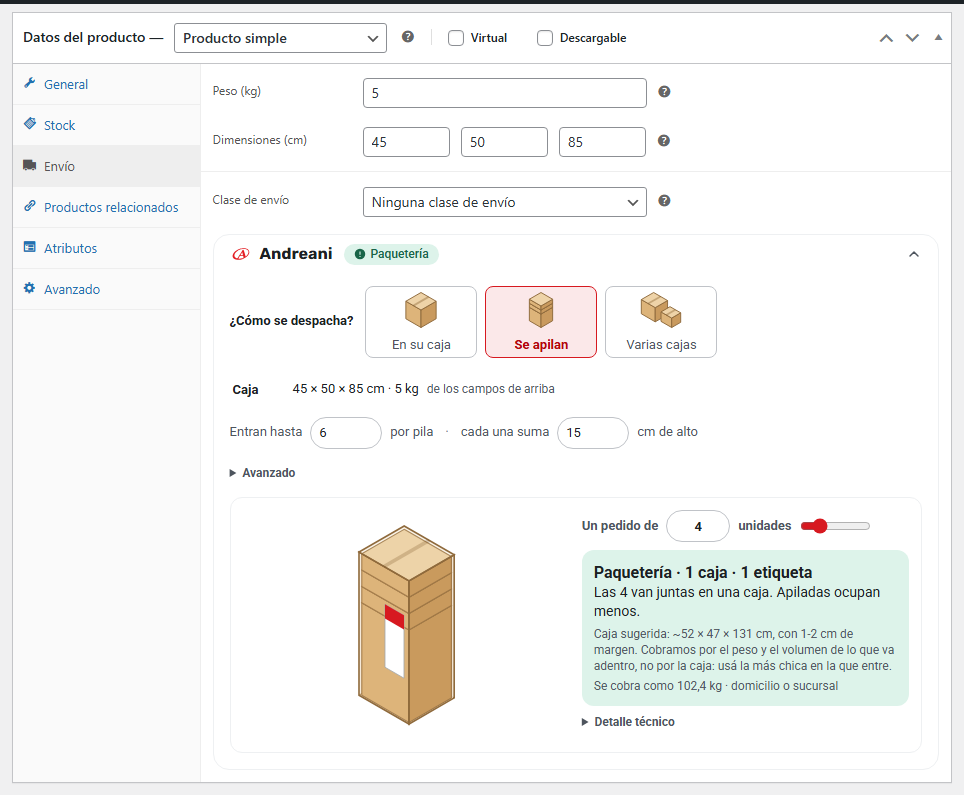Click the Peso (kg) input field
This screenshot has width=964, height=795.
pyautogui.click(x=505, y=93)
